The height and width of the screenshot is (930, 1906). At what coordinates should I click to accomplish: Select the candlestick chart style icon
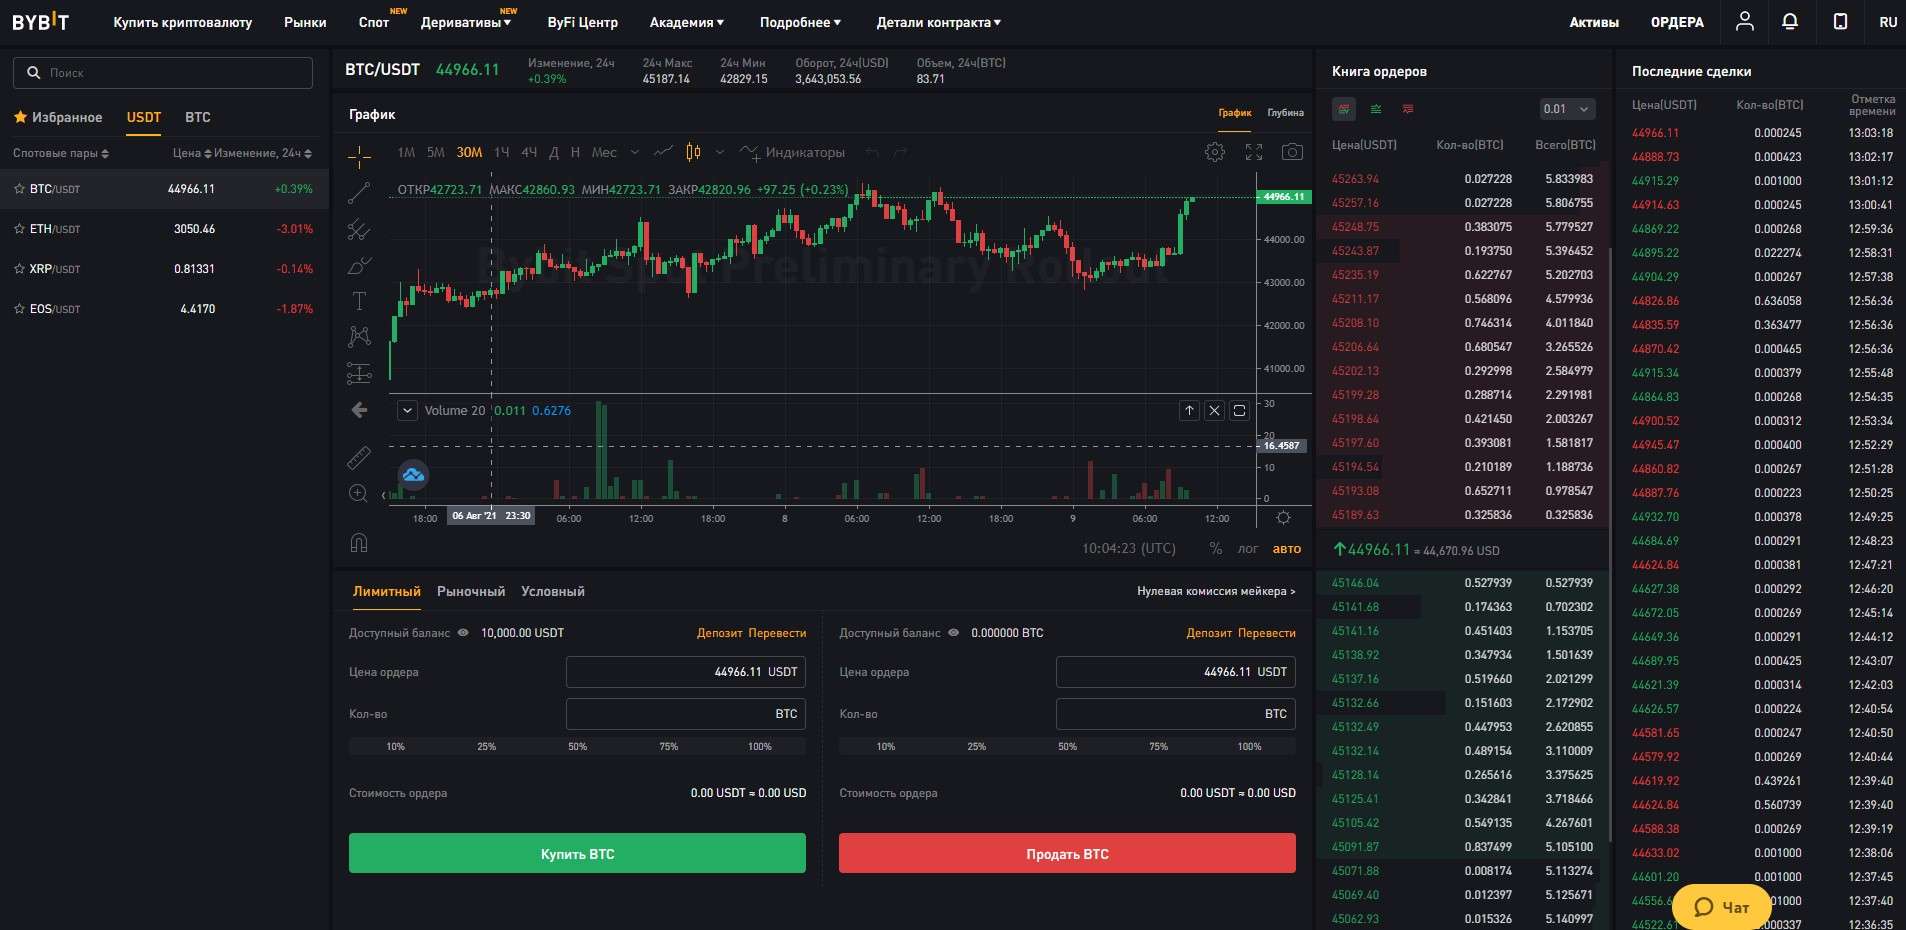pyautogui.click(x=693, y=152)
